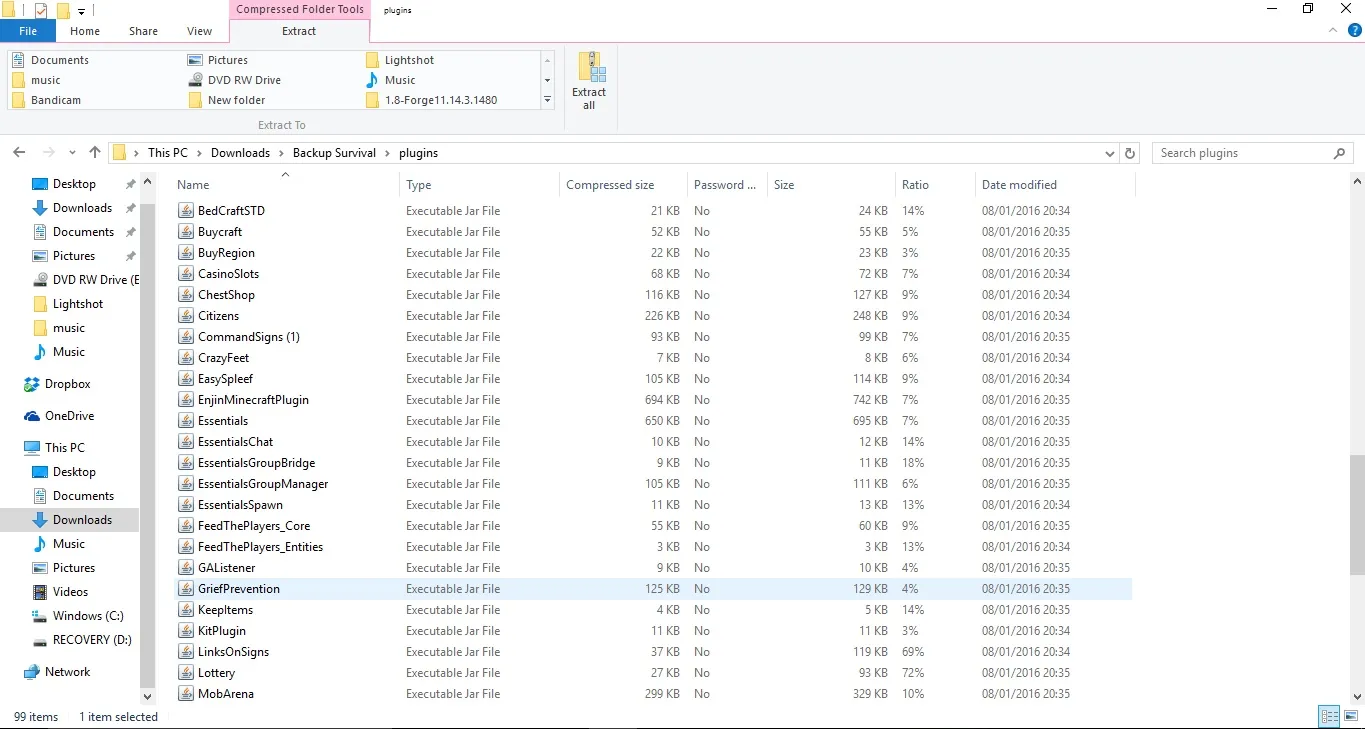Expand the Extract To destinations list
Screen dimensions: 1365x729
547,101
